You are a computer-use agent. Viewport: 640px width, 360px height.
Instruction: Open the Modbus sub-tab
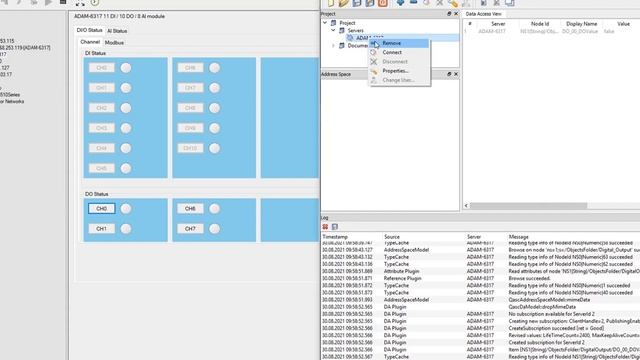point(114,42)
